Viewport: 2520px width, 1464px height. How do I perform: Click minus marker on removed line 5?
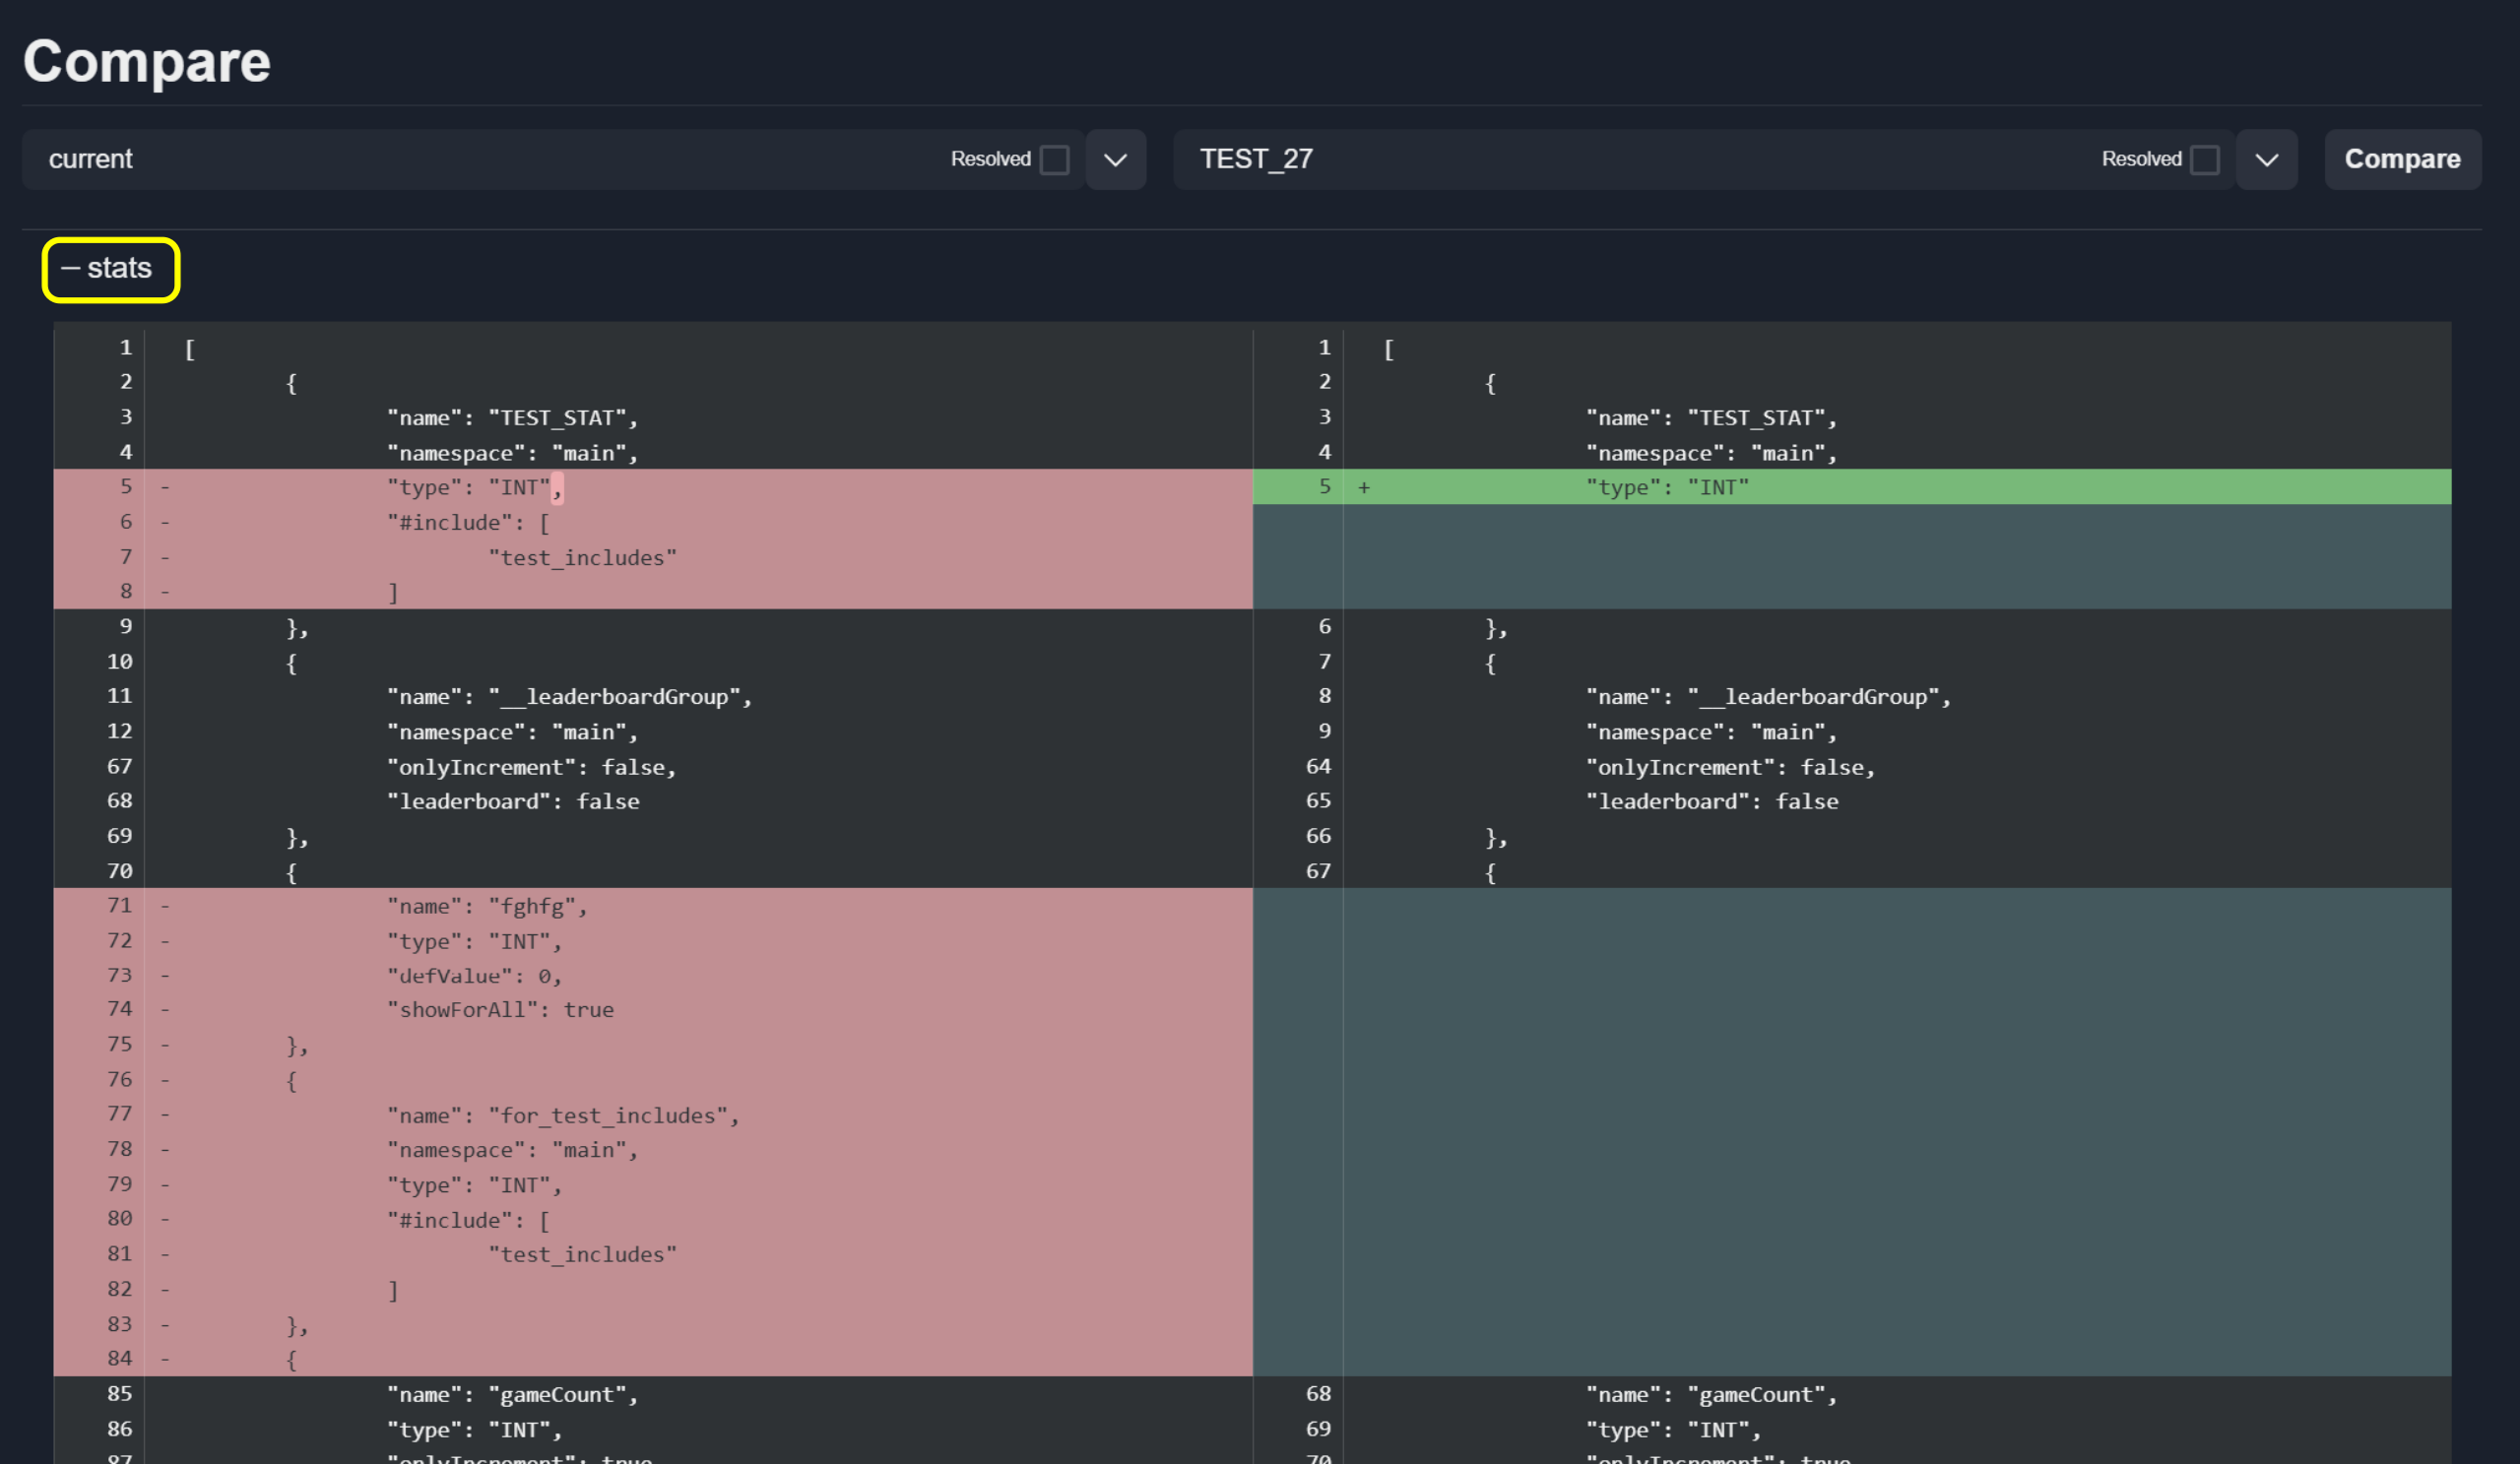pyautogui.click(x=165, y=488)
